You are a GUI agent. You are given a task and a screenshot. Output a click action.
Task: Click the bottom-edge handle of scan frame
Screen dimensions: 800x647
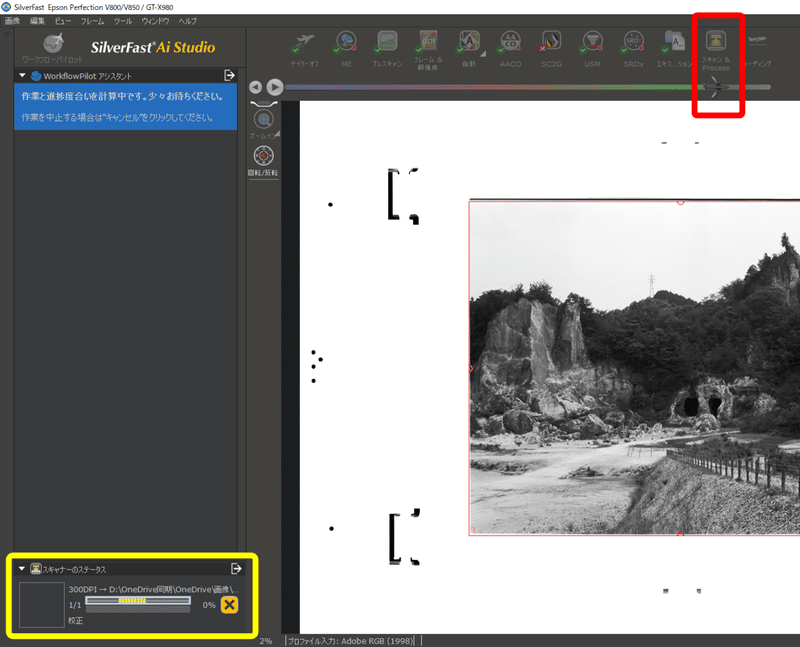click(x=680, y=534)
